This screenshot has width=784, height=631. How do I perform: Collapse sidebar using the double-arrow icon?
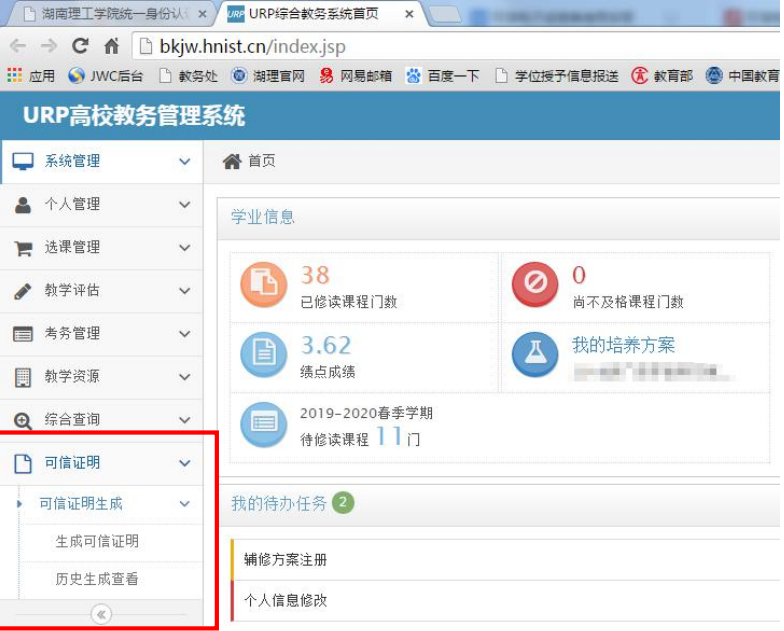click(x=101, y=615)
